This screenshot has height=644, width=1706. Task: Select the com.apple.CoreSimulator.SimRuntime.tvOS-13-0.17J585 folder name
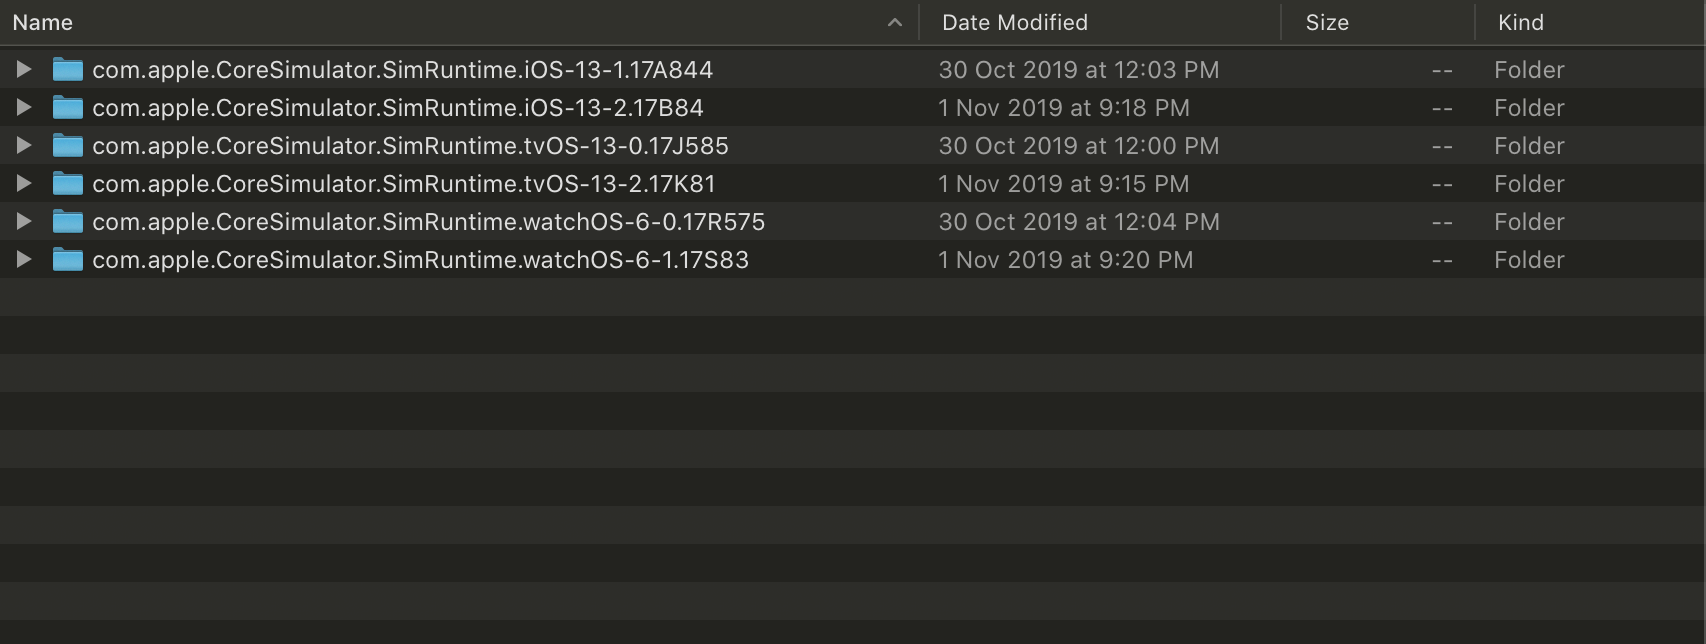410,146
